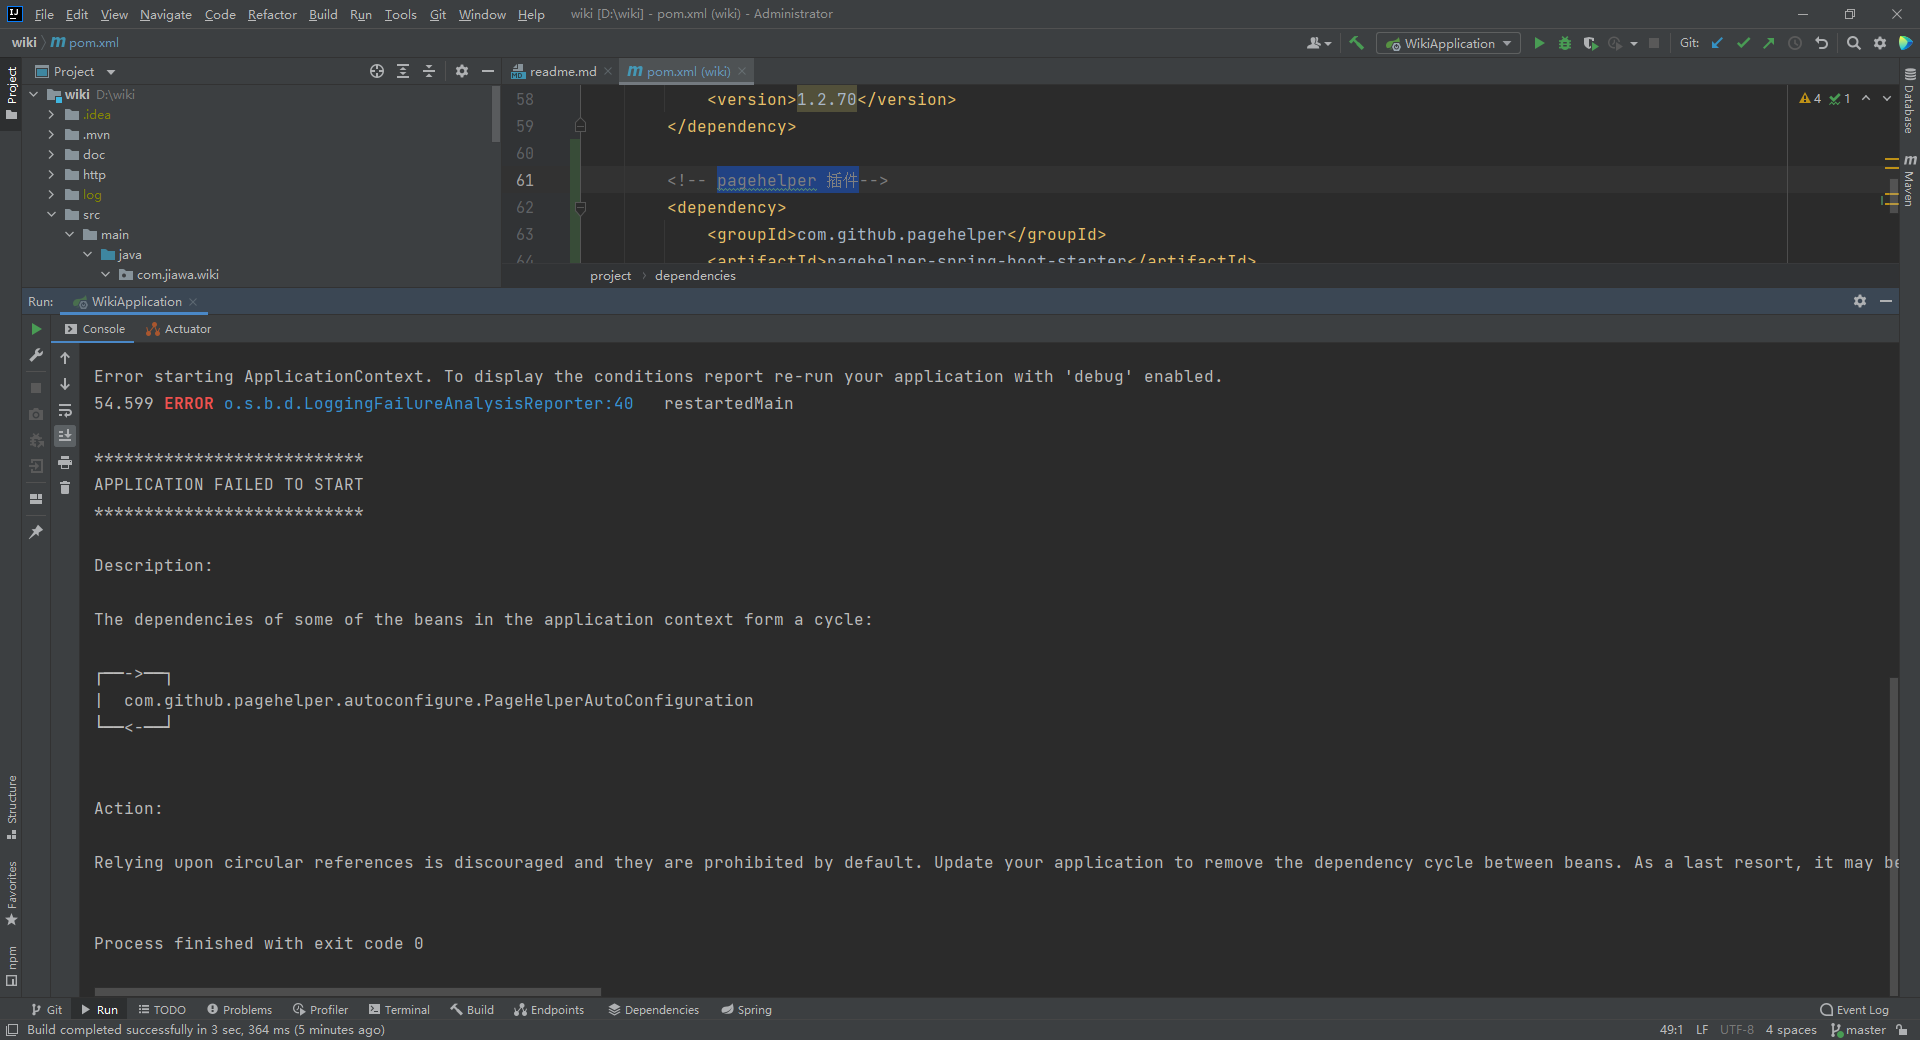Open Problems tool window
The width and height of the screenshot is (1920, 1040).
tap(239, 1010)
